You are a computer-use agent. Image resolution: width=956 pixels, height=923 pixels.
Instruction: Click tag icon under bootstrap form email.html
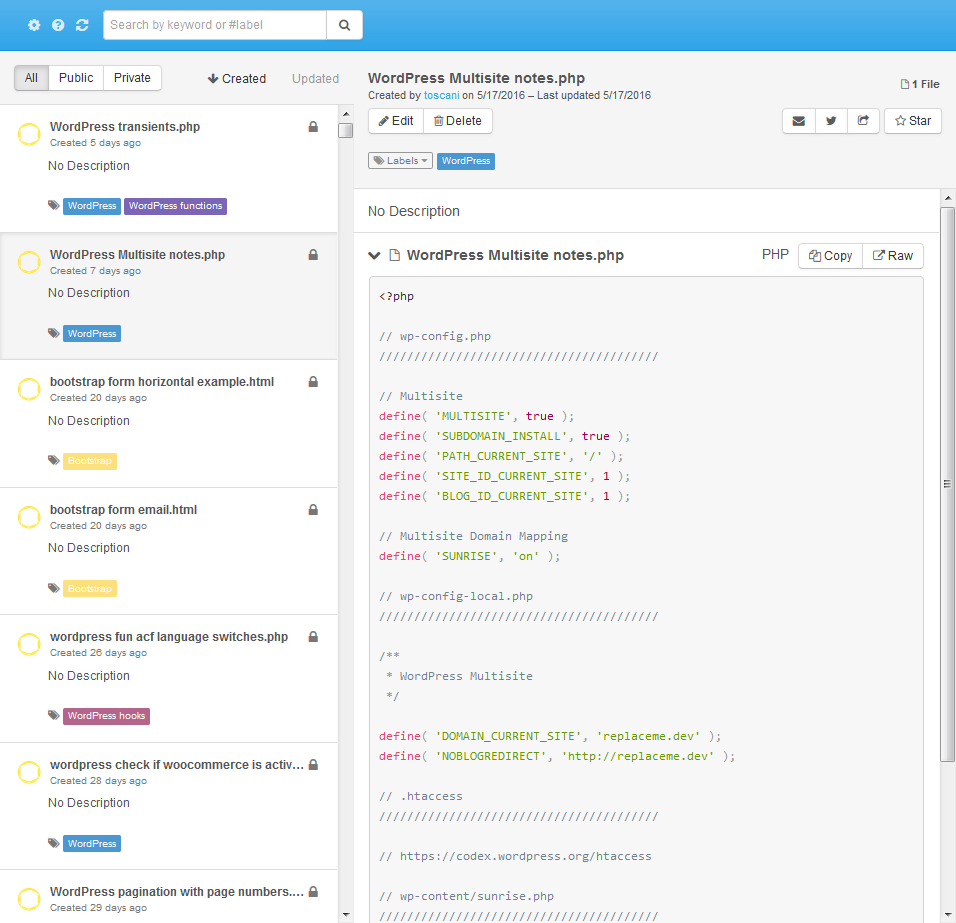pos(54,588)
